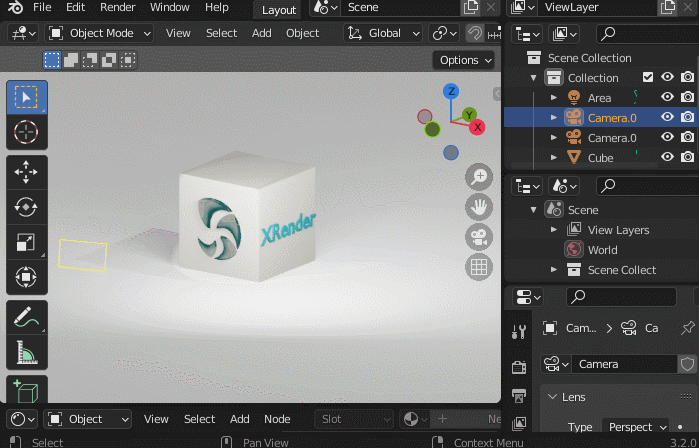Screen dimensions: 699x448
Task: Activate the Move tool
Action: [x=26, y=173]
